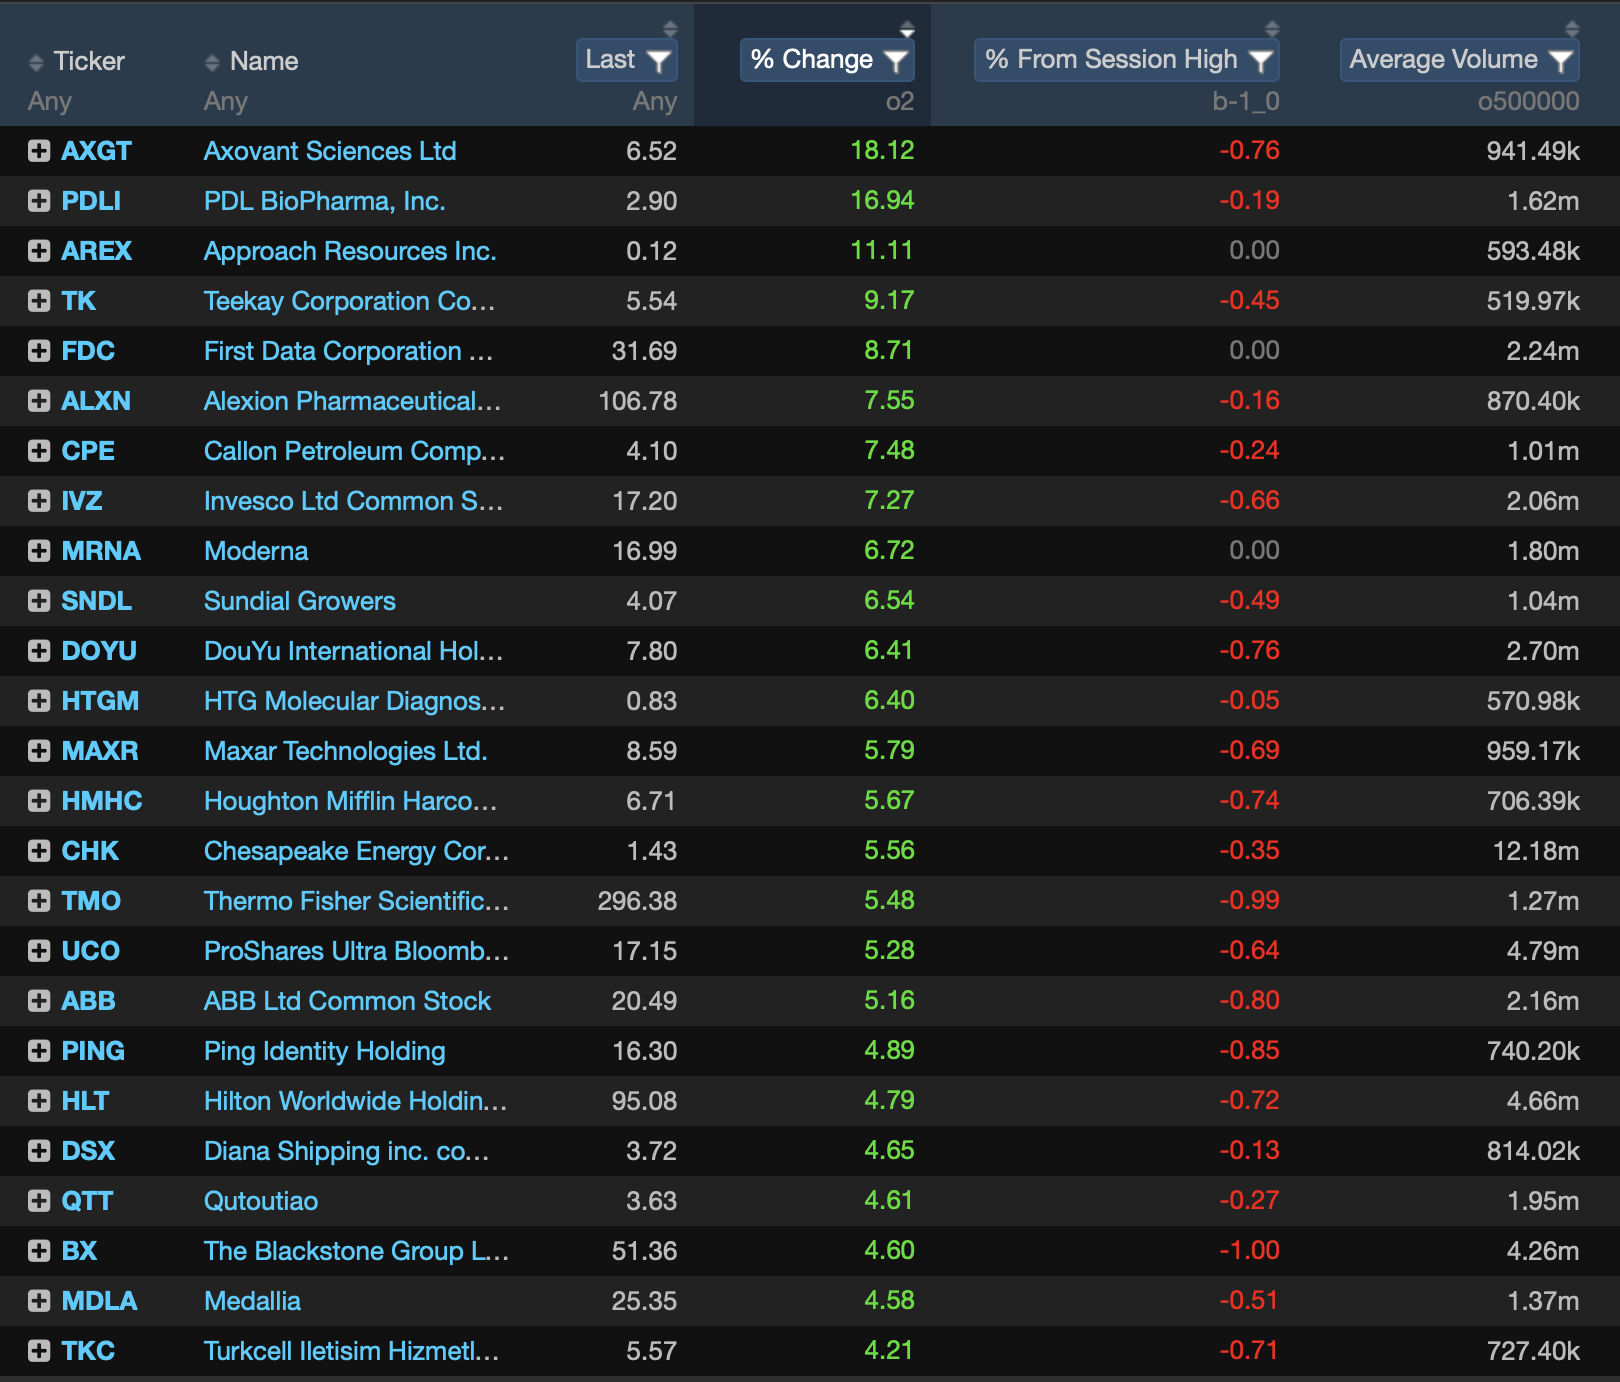Click plus icon beside CHK
Screen dimensions: 1620x1382
(x=39, y=851)
